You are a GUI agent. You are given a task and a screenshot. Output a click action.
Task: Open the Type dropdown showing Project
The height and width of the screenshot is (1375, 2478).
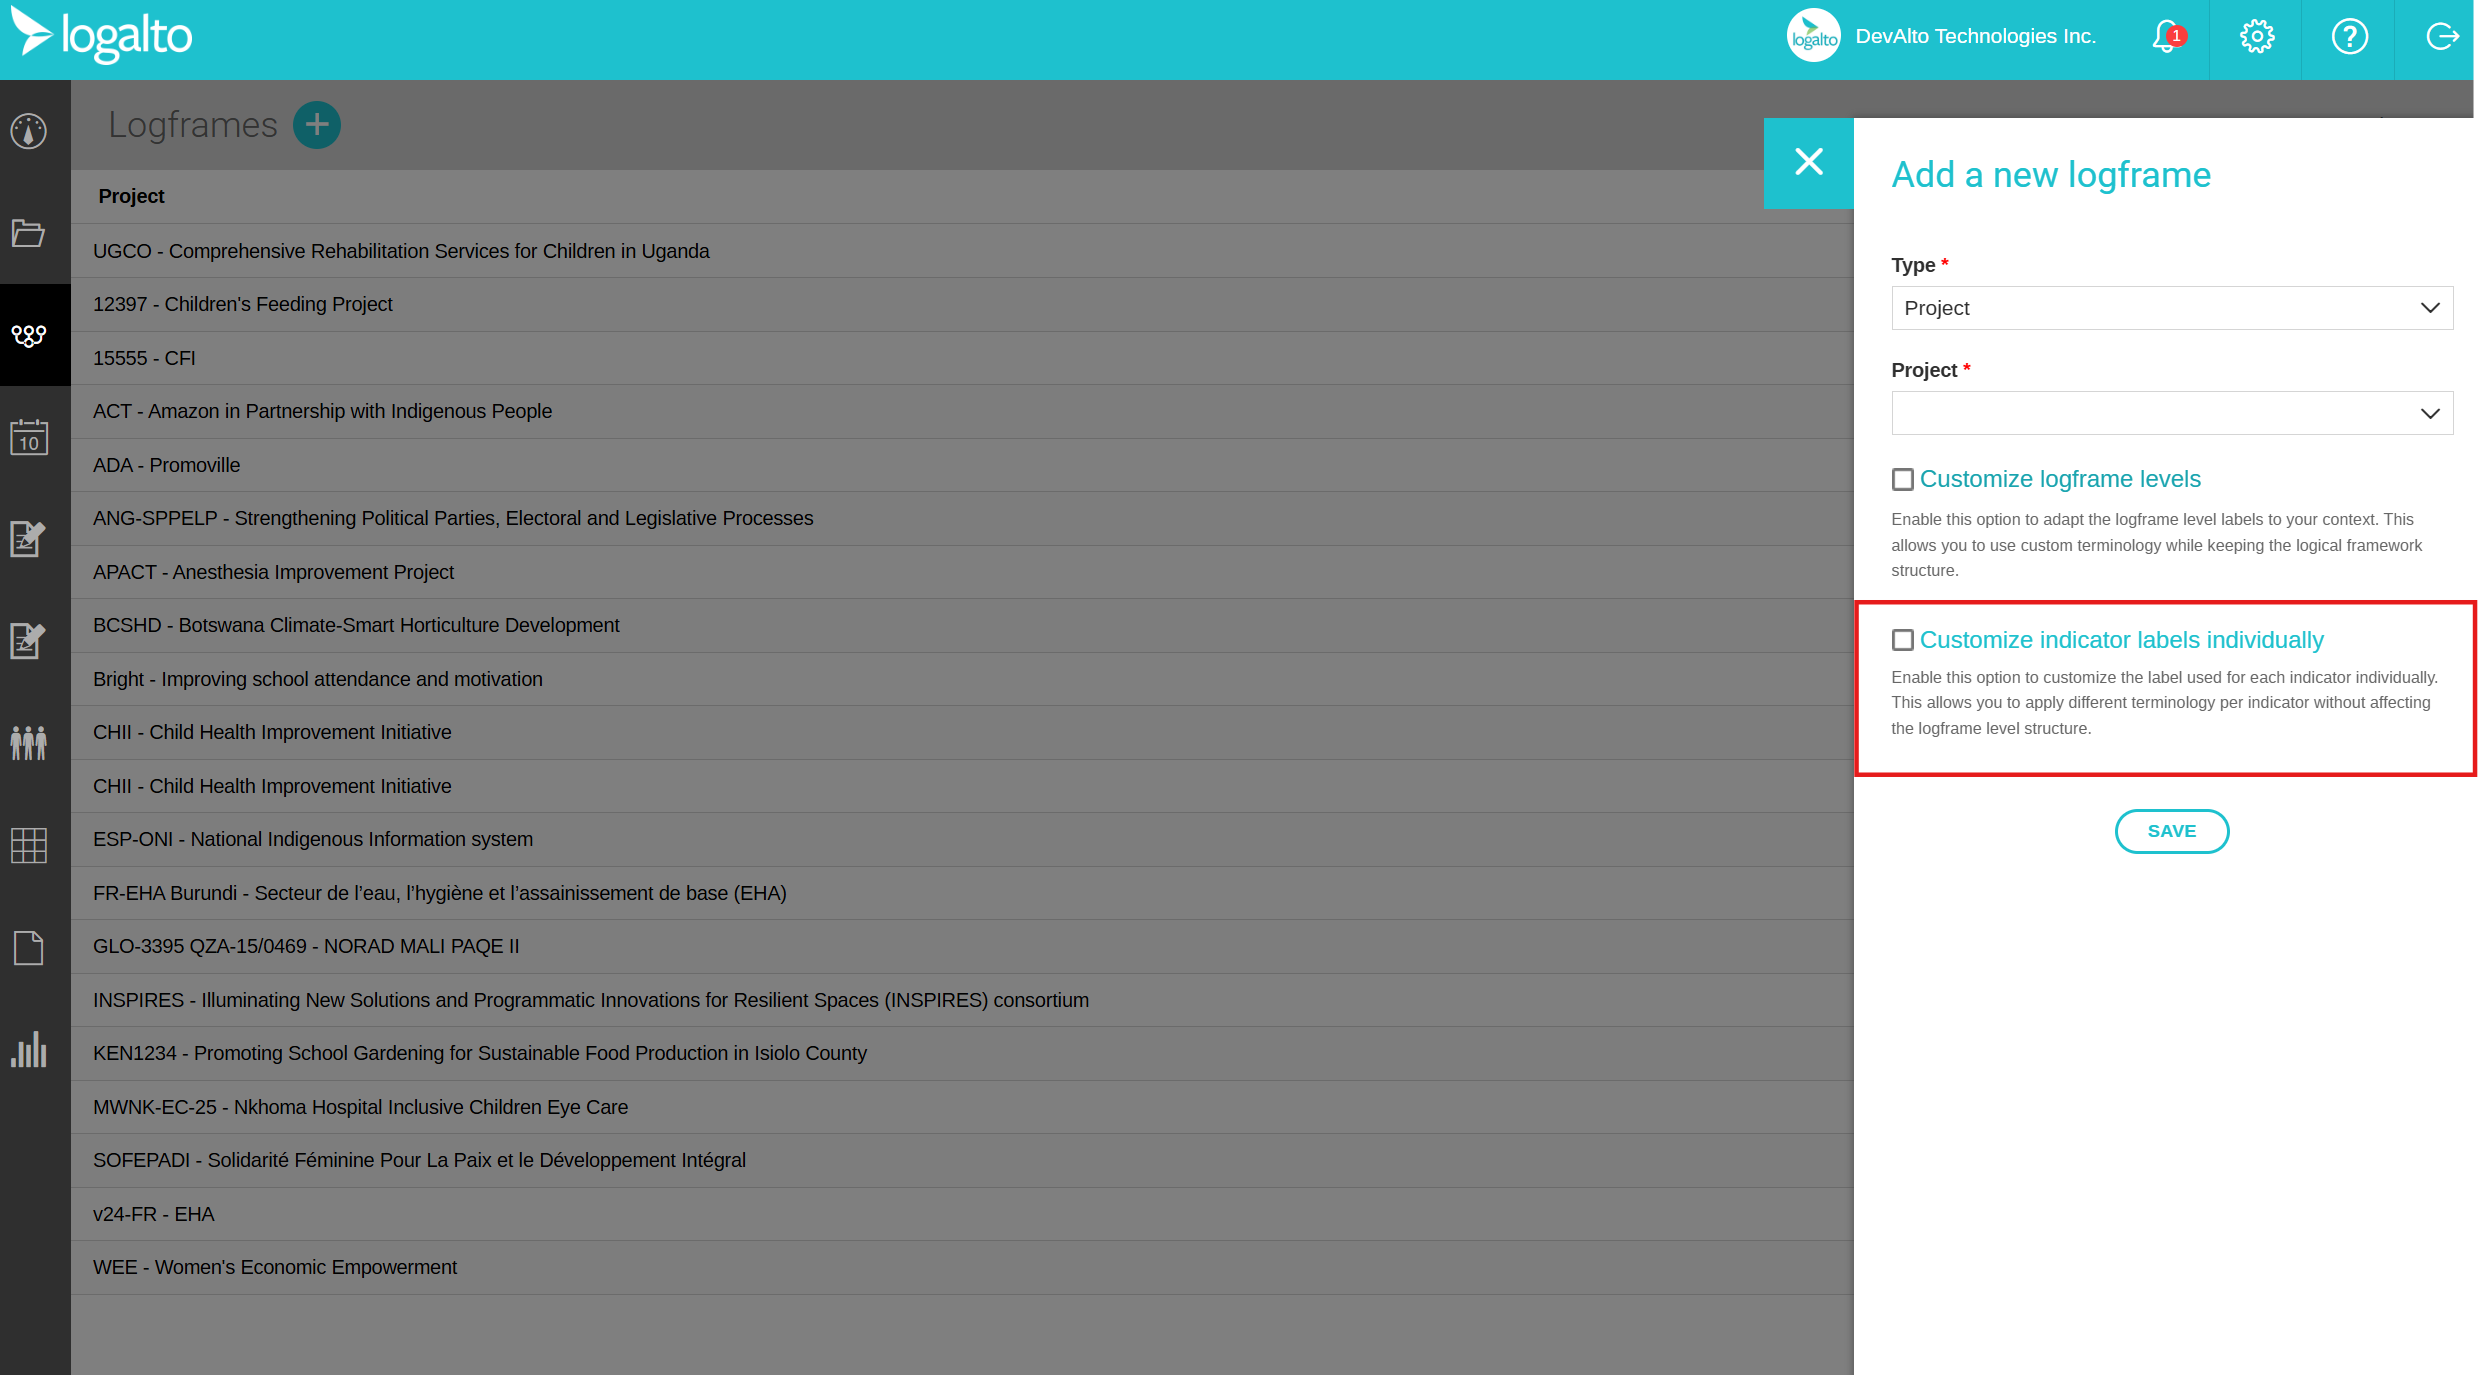point(2171,308)
